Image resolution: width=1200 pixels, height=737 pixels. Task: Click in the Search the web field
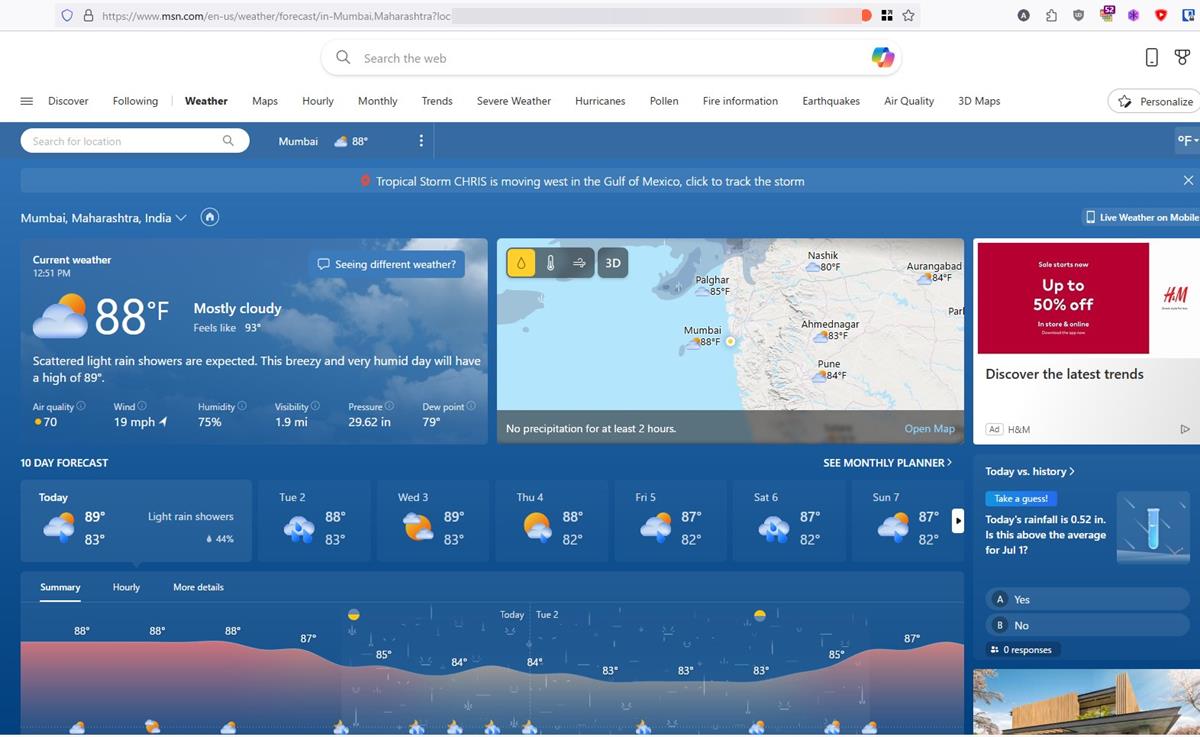610,58
